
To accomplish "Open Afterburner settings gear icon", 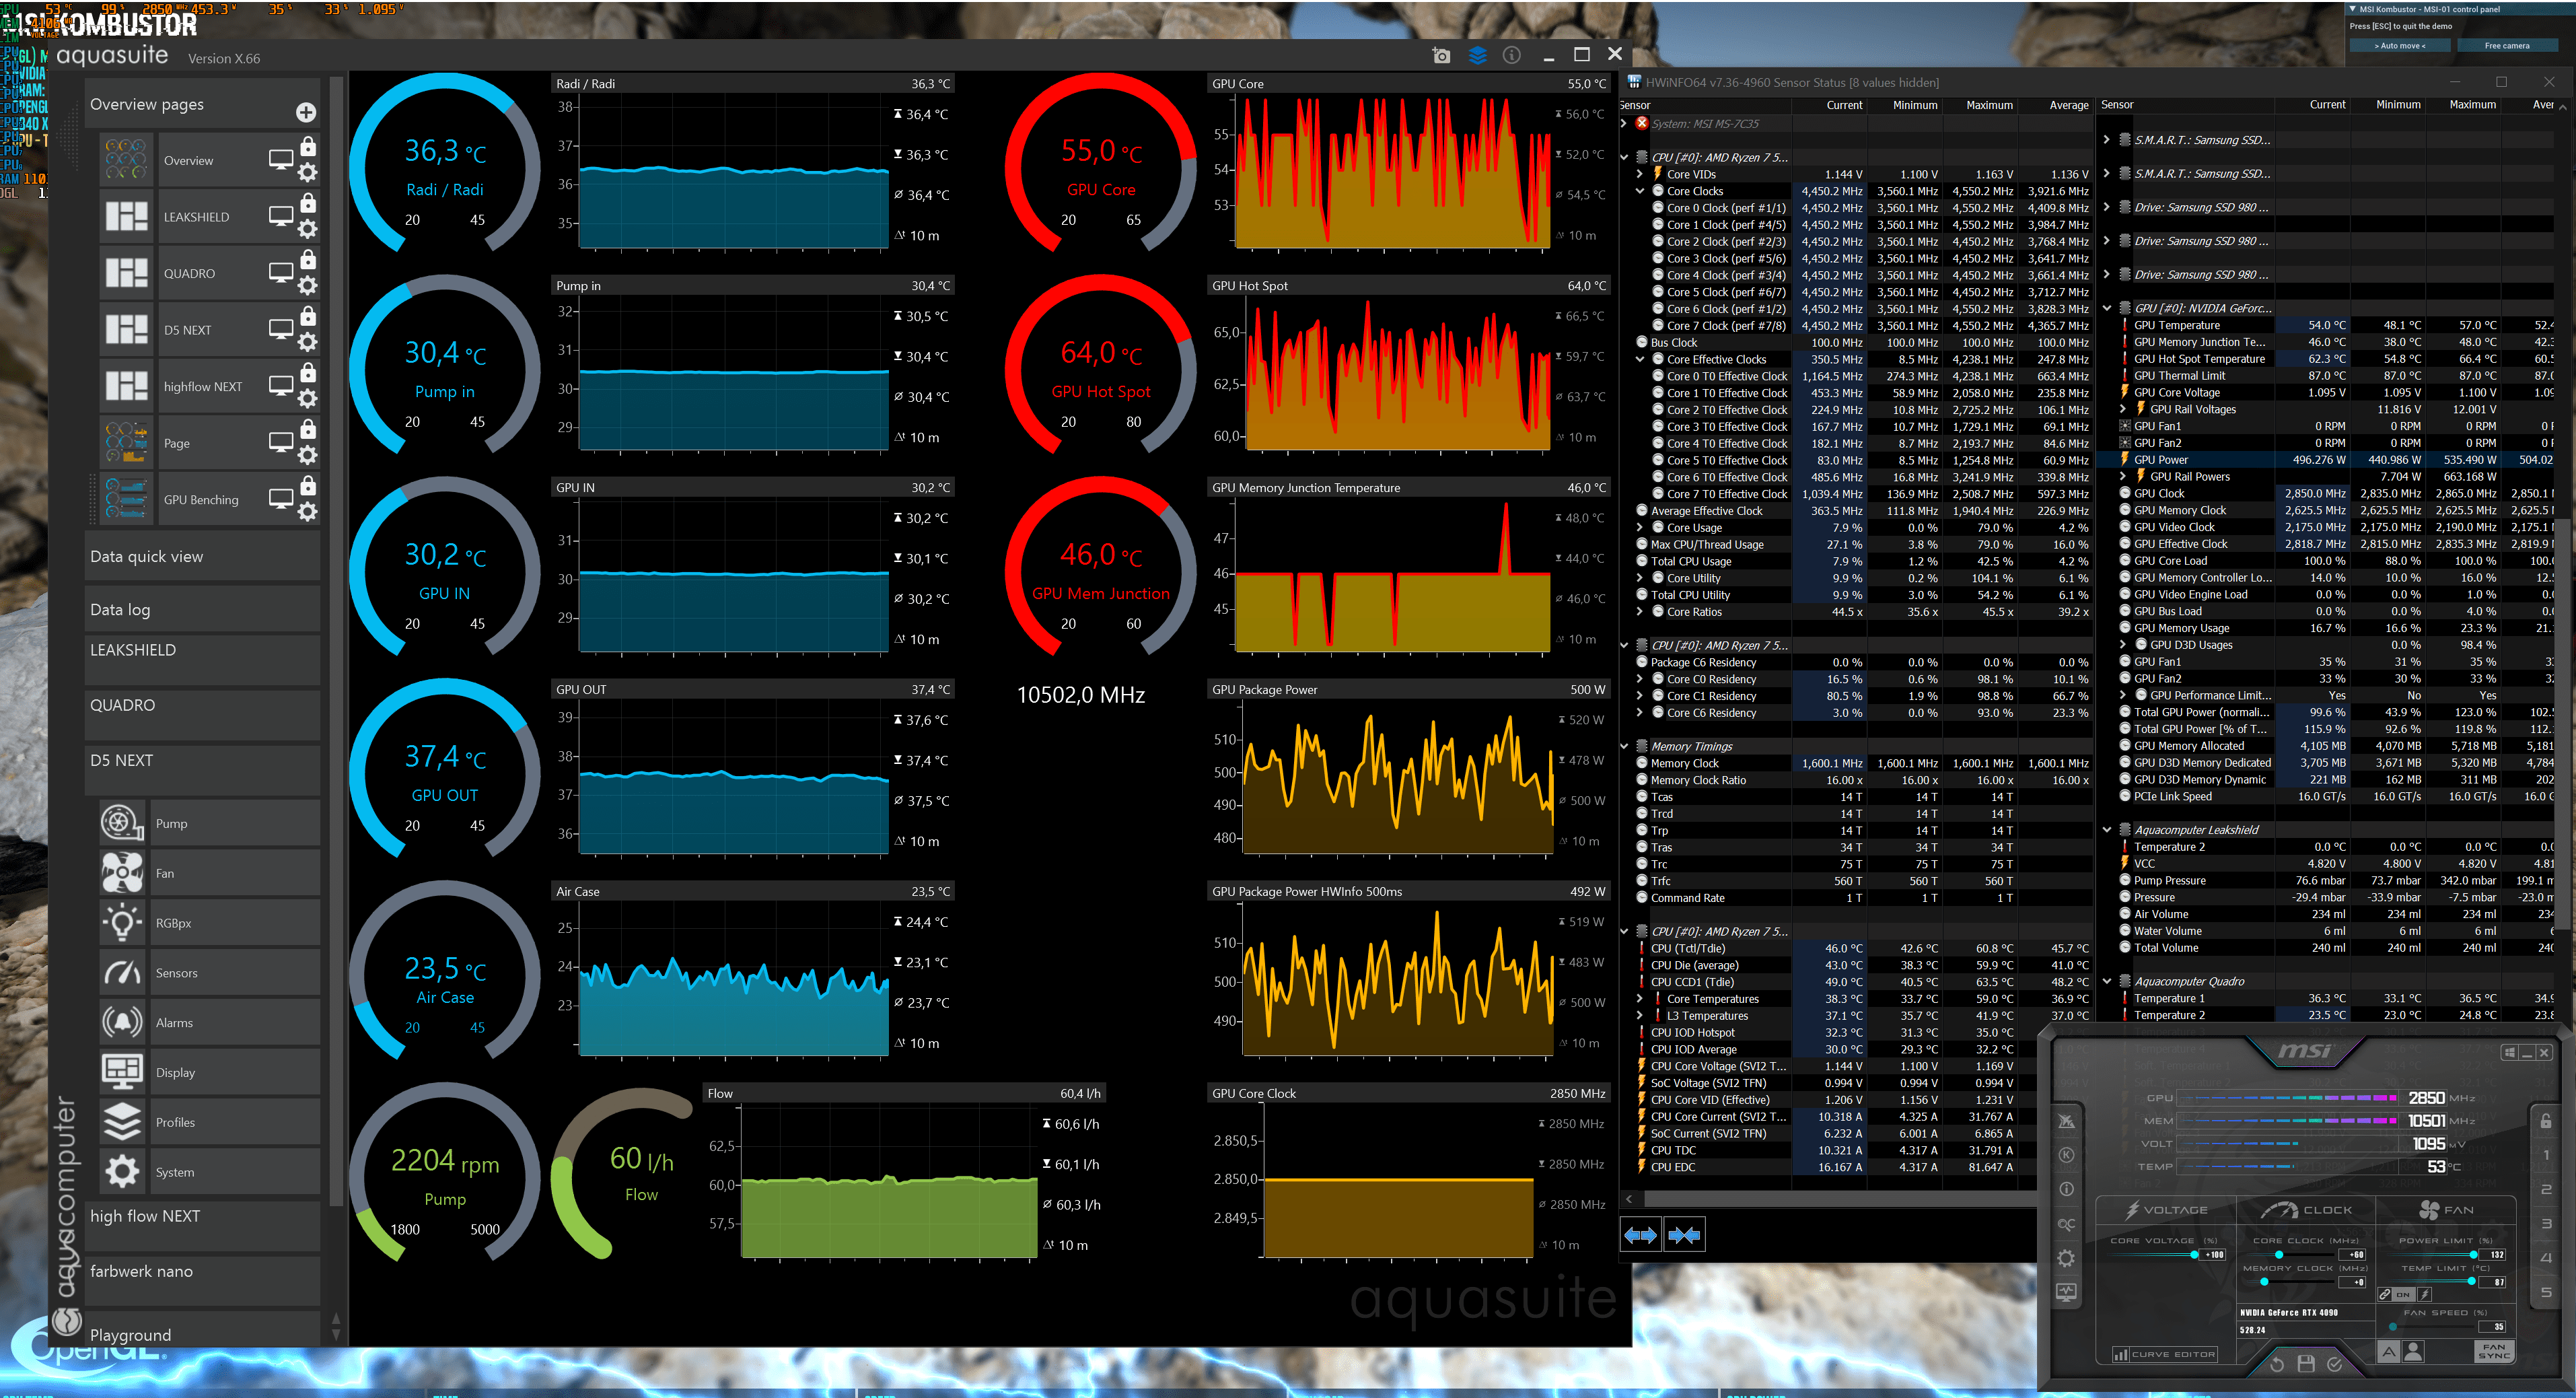I will pos(2067,1258).
